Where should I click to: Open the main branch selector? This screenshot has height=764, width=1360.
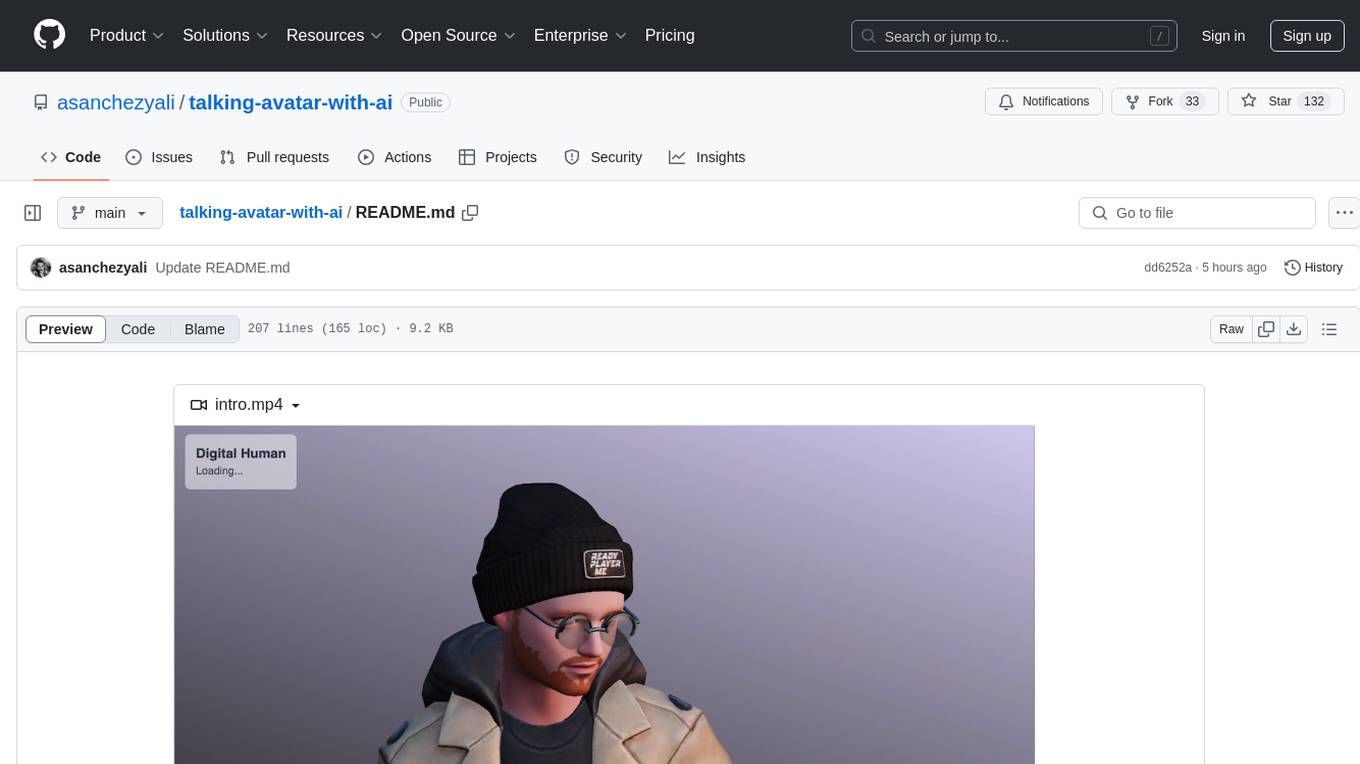coord(109,213)
